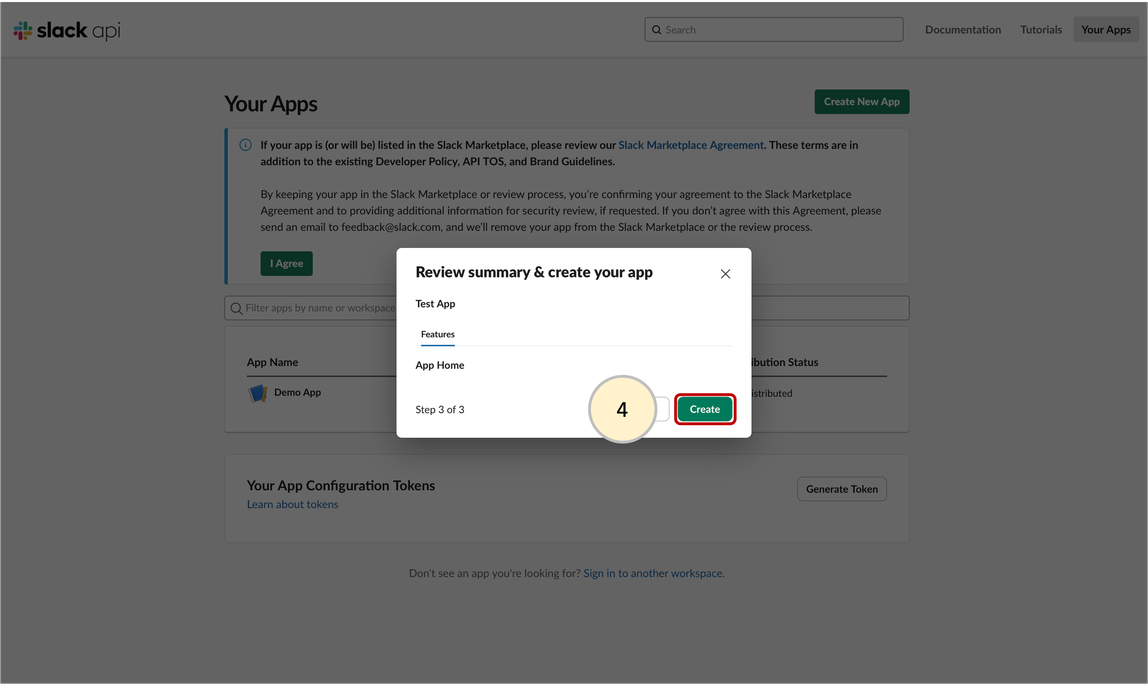Close the Review summary dialog with X
This screenshot has width=1148, height=684.
pyautogui.click(x=725, y=274)
